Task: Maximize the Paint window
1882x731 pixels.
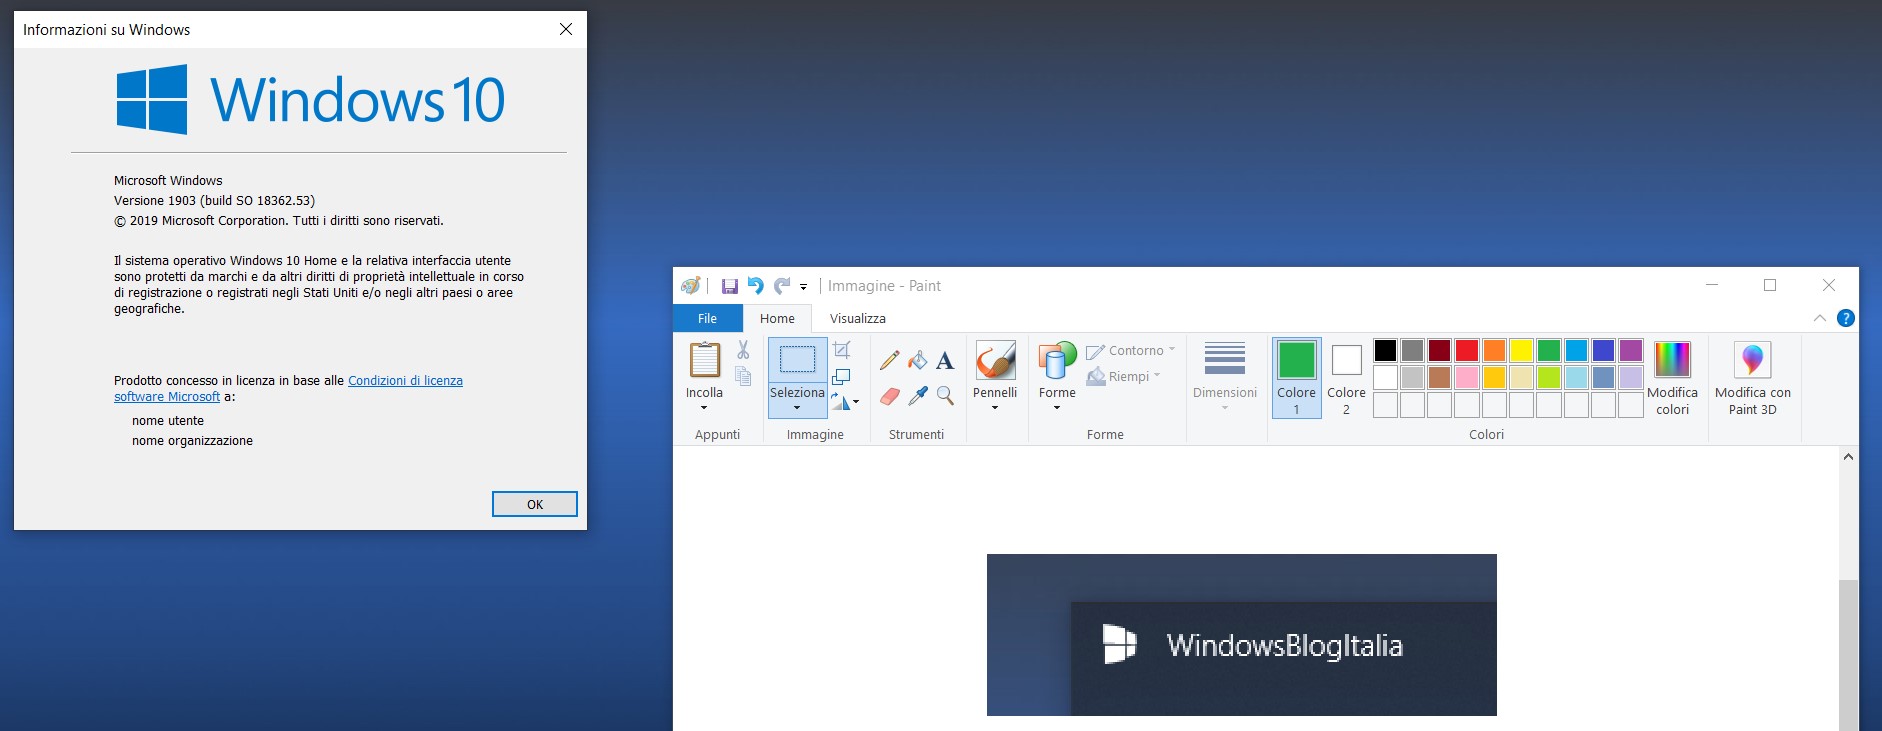Action: click(1770, 285)
